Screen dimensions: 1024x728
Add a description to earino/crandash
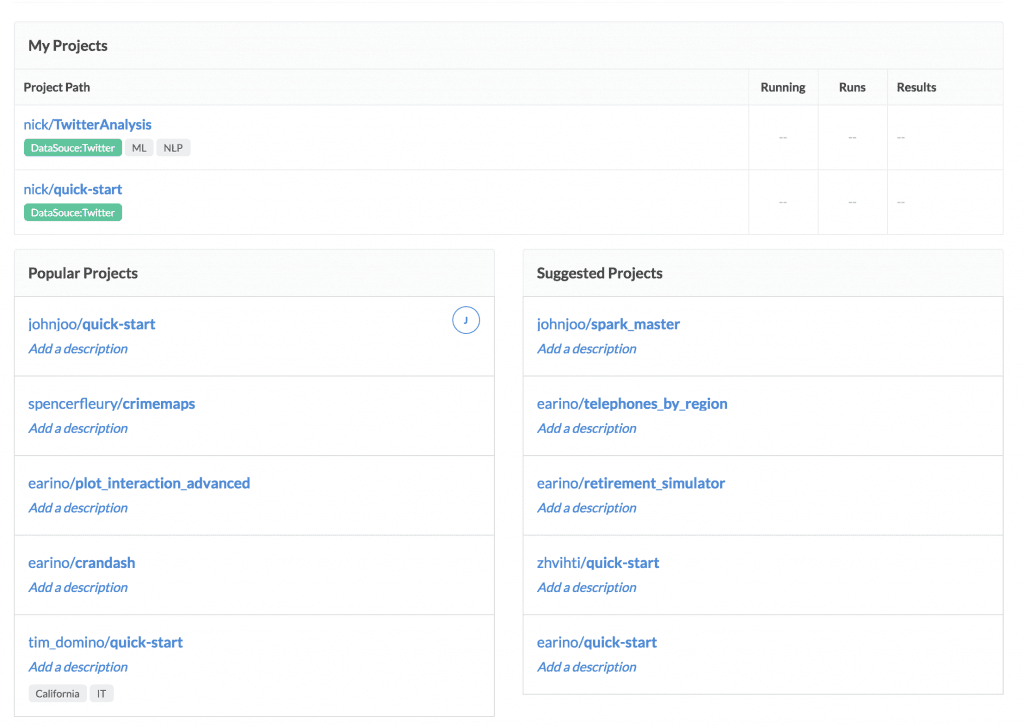tap(78, 588)
